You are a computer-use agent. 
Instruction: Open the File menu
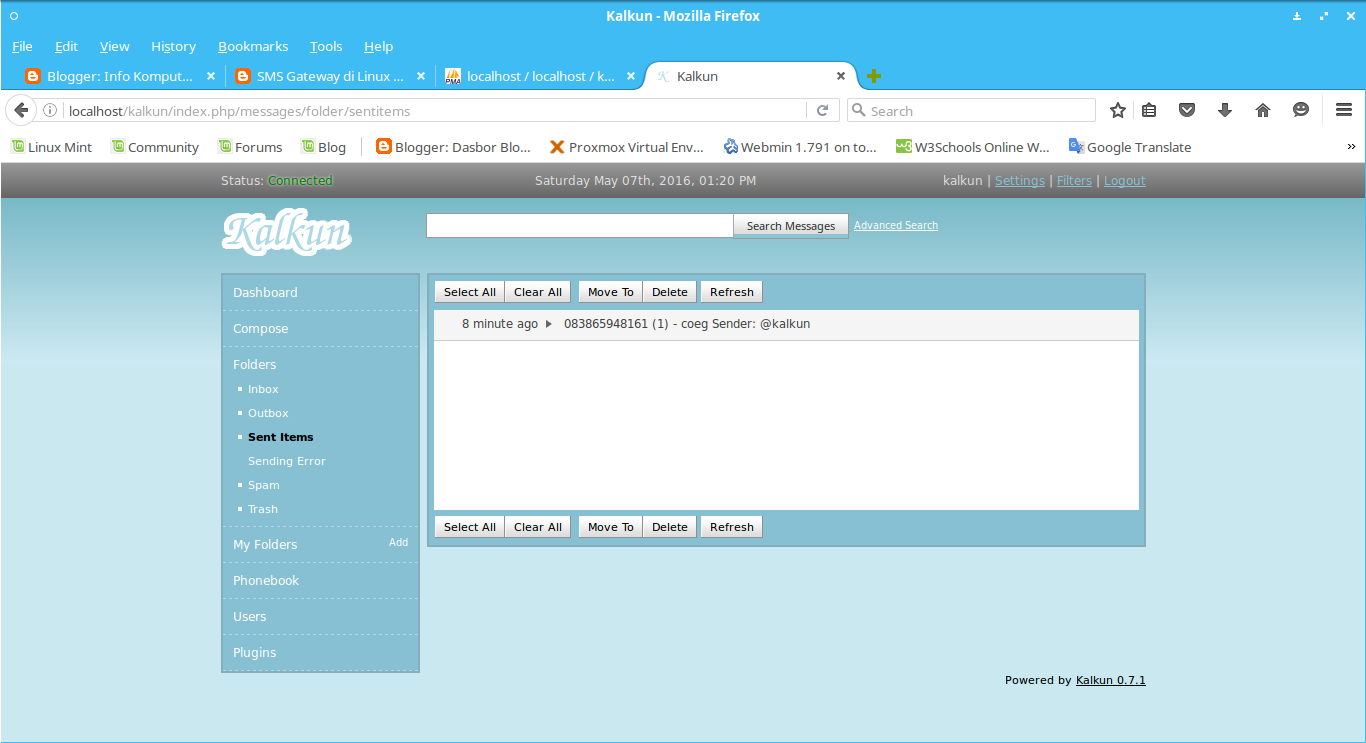tap(22, 46)
